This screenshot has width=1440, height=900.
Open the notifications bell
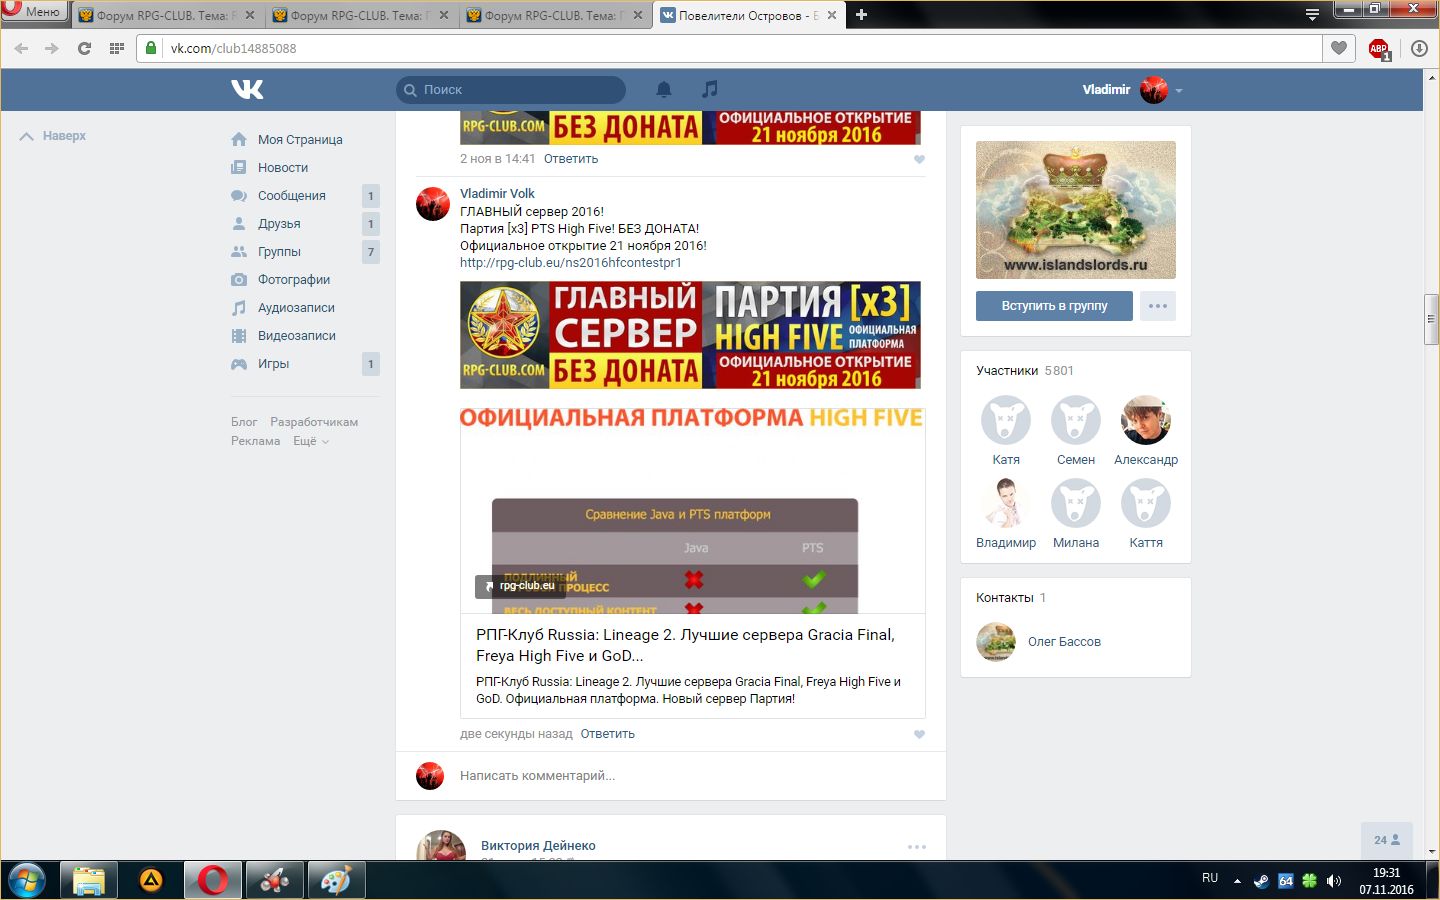tap(663, 89)
